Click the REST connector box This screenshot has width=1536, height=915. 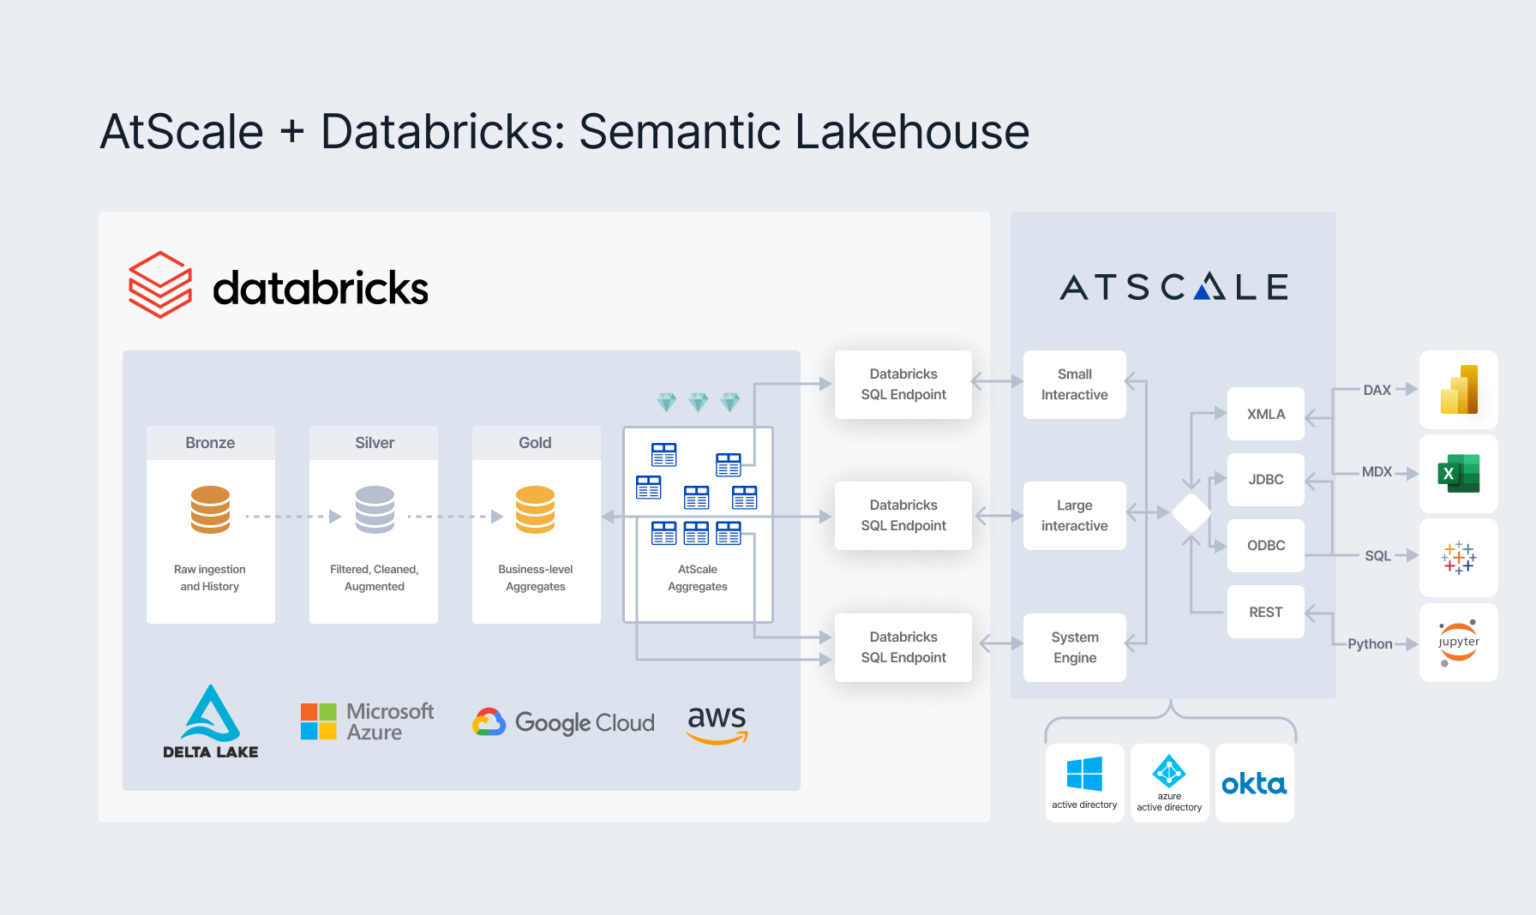click(x=1265, y=611)
